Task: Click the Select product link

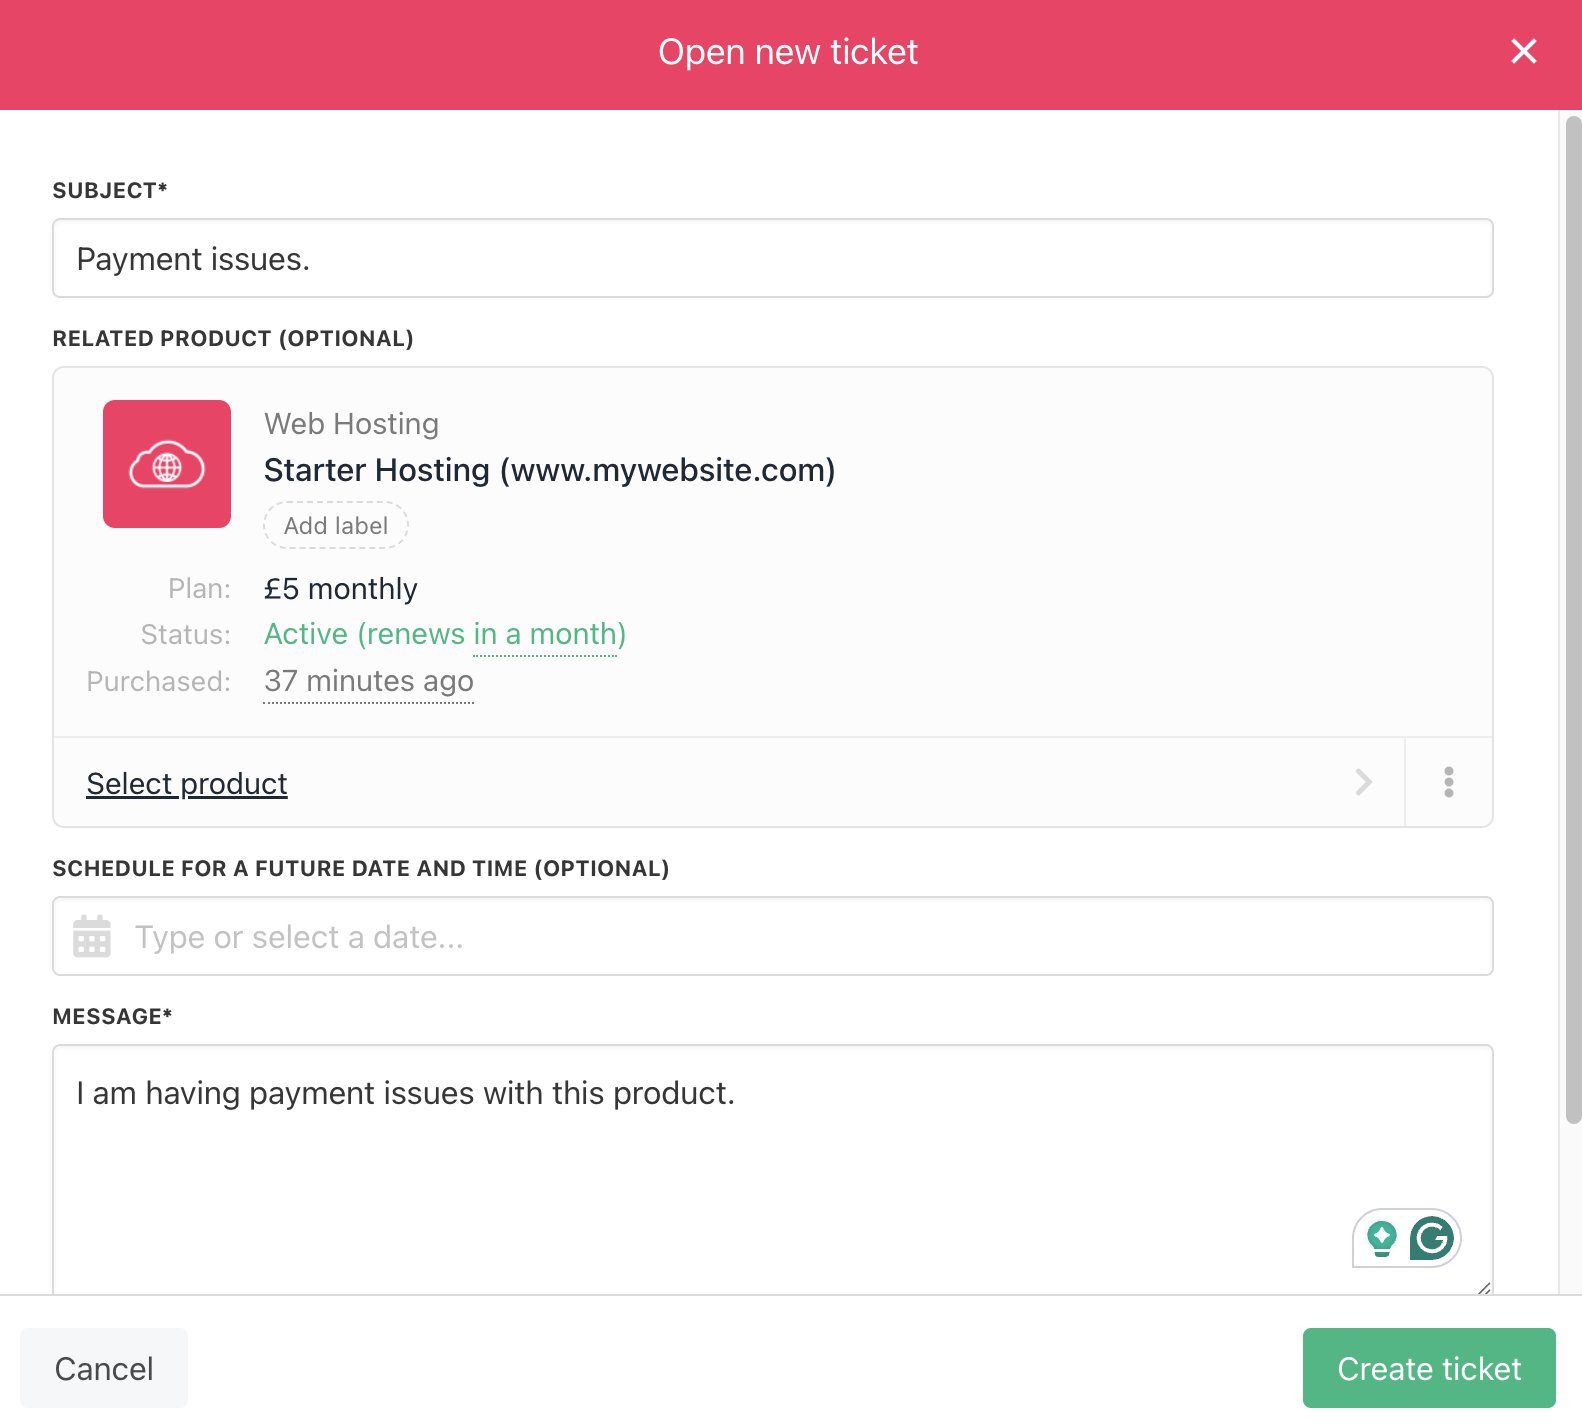Action: click(187, 783)
